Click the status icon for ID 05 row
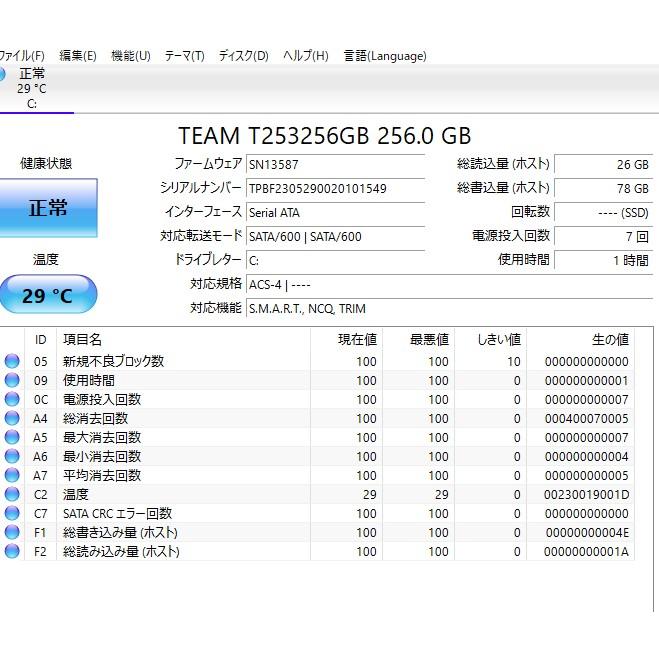Image resolution: width=659 pixels, height=659 pixels. click(x=12, y=361)
